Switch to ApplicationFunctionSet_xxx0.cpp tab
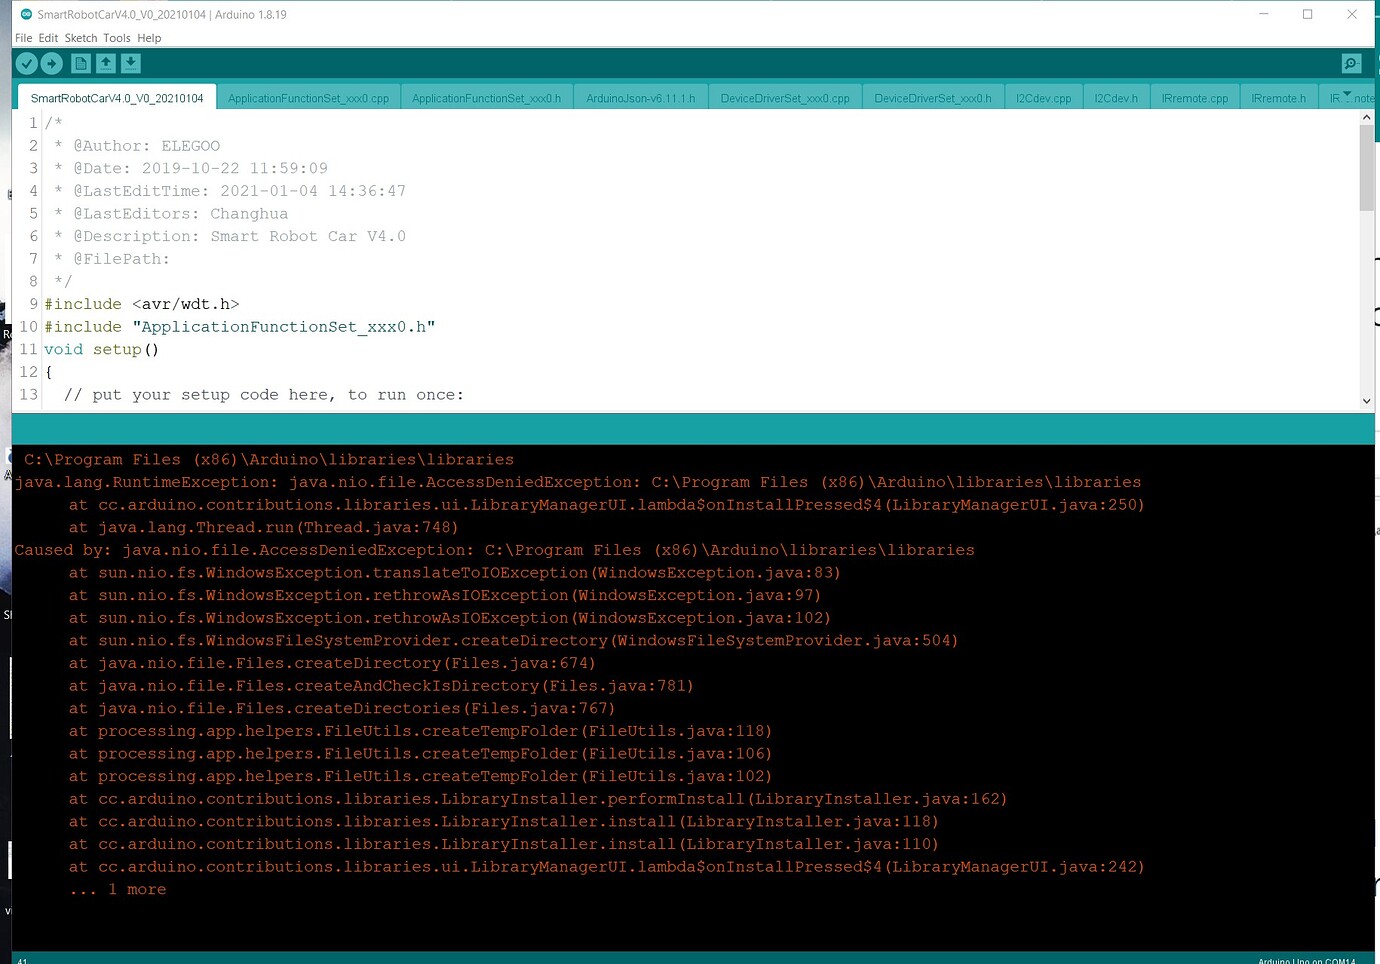The image size is (1380, 964). pyautogui.click(x=308, y=97)
